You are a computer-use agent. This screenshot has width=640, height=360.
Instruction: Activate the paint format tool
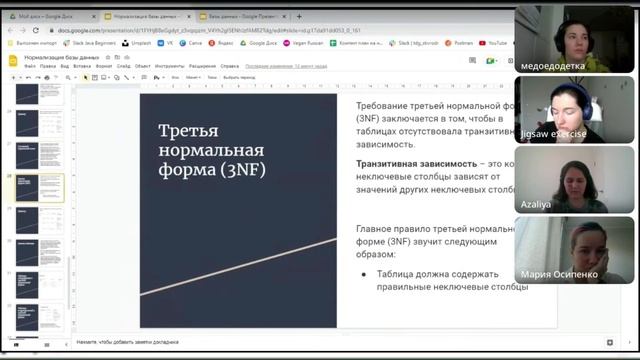tap(56, 77)
